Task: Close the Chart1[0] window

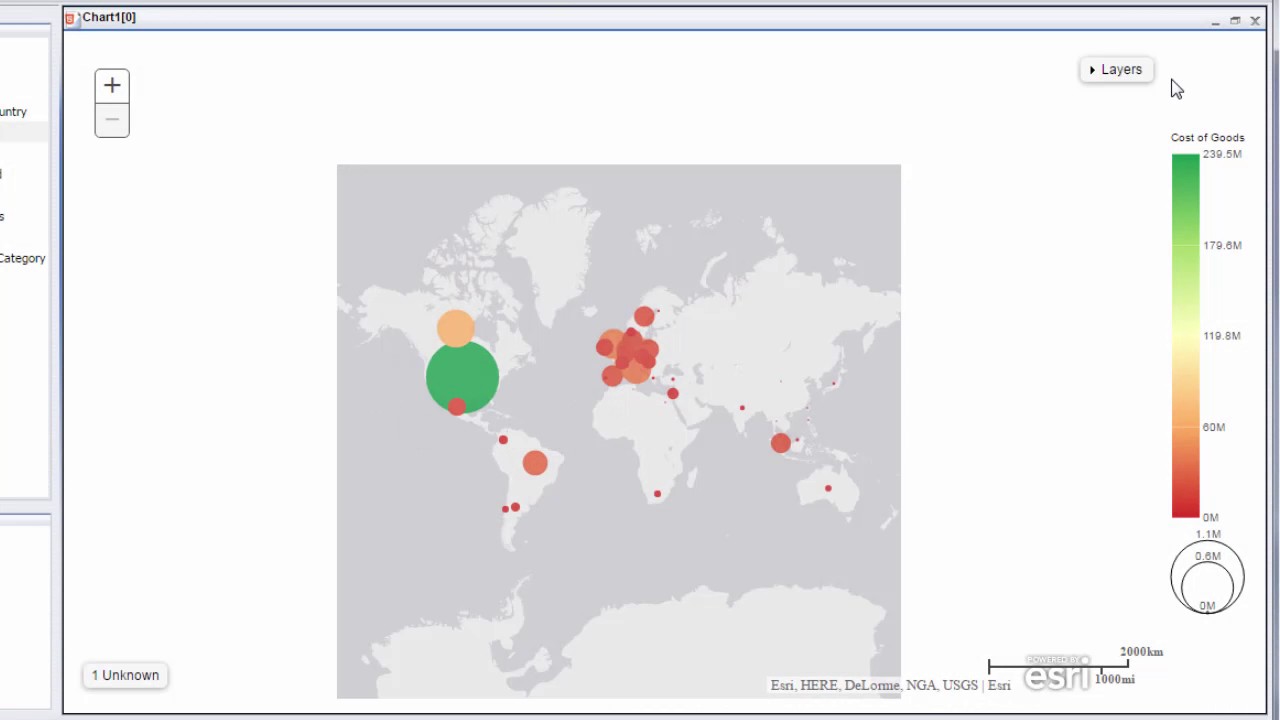Action: click(1255, 20)
